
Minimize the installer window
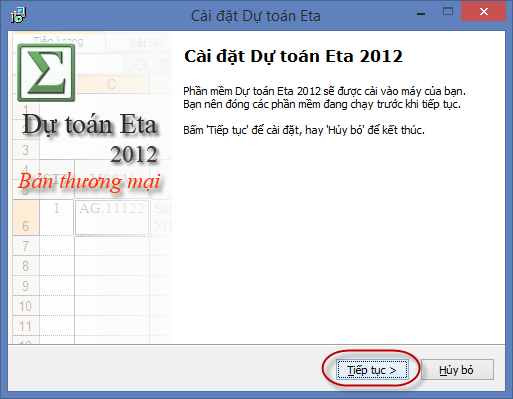(421, 14)
